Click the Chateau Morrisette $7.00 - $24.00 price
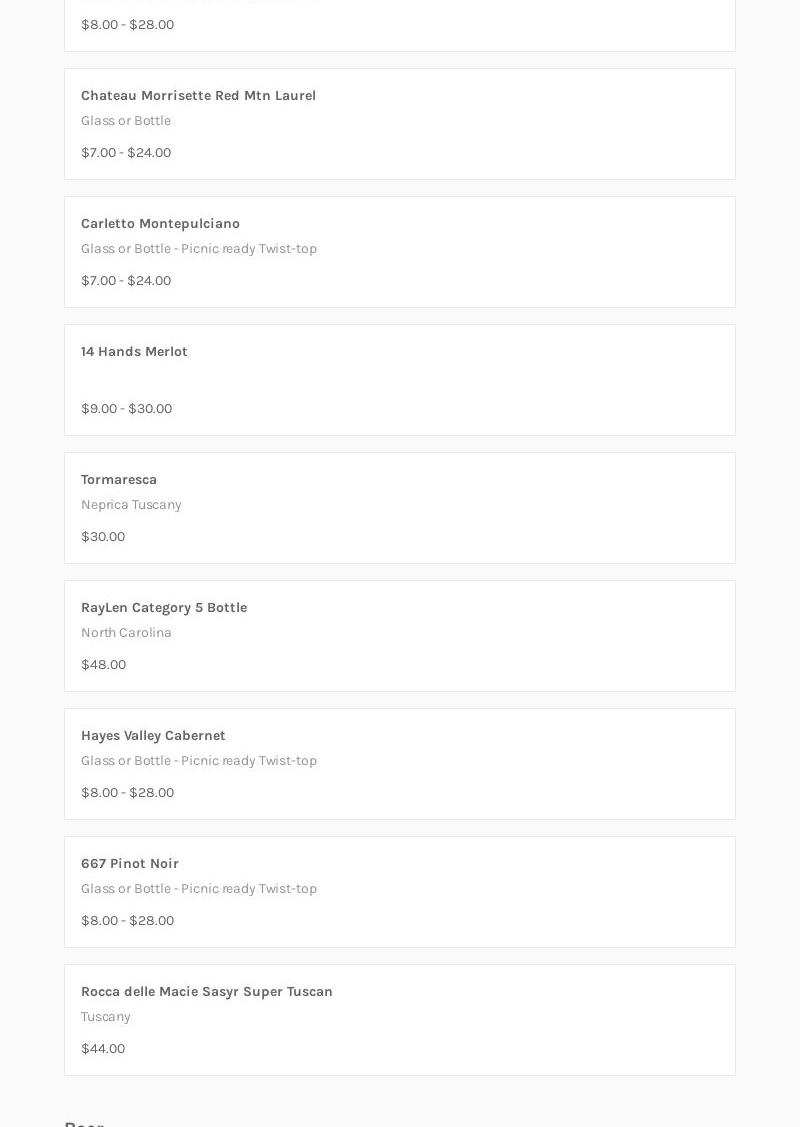 pyautogui.click(x=126, y=153)
